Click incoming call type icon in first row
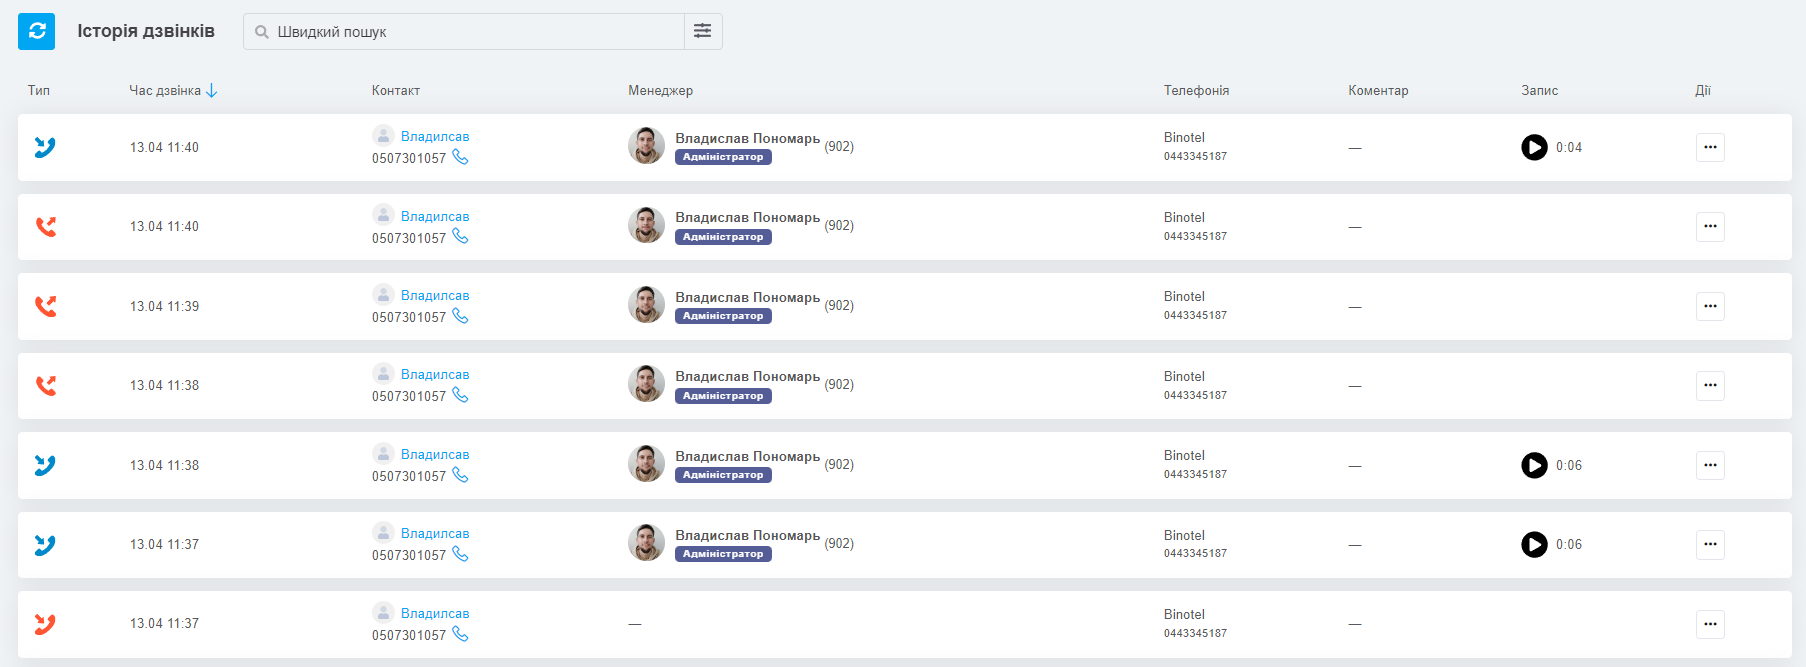 pos(45,148)
